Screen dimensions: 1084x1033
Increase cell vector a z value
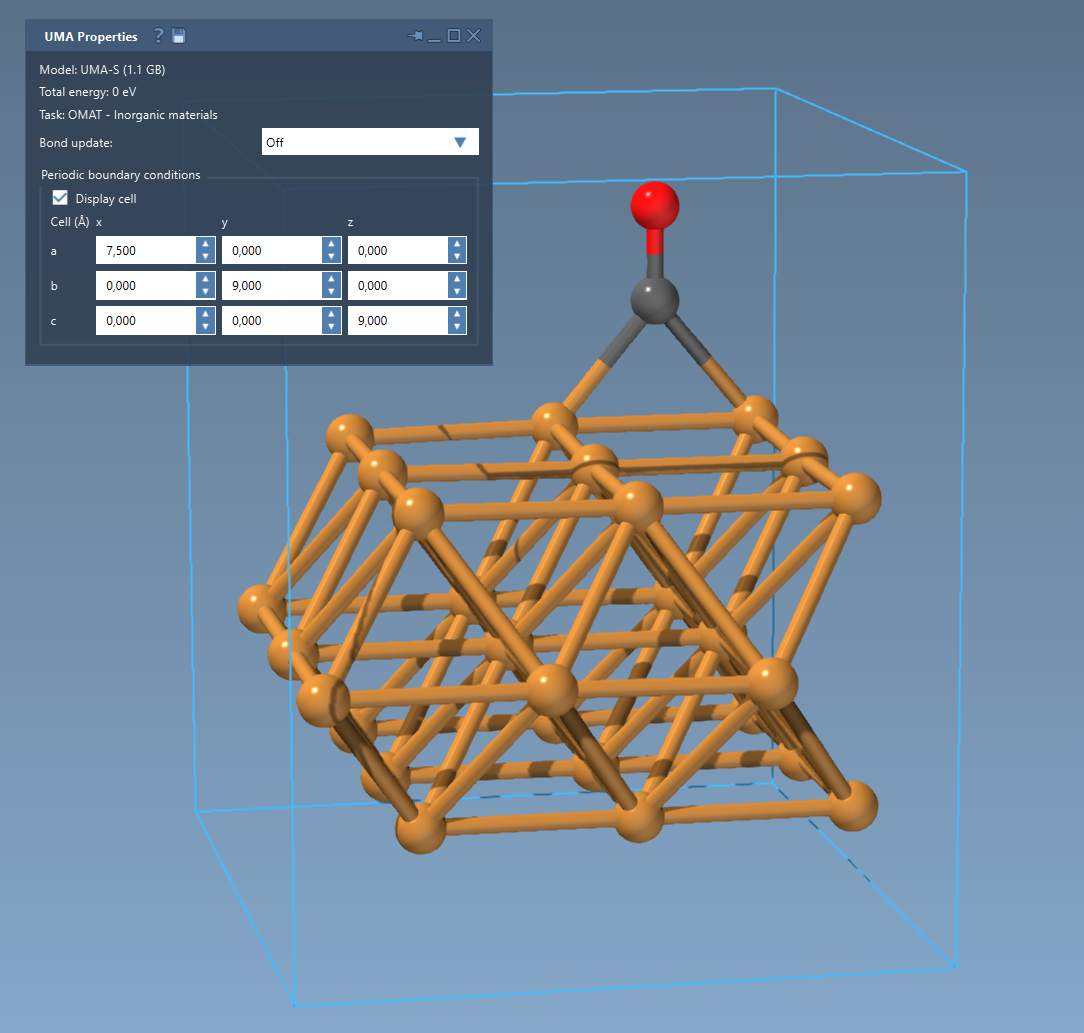pos(457,244)
